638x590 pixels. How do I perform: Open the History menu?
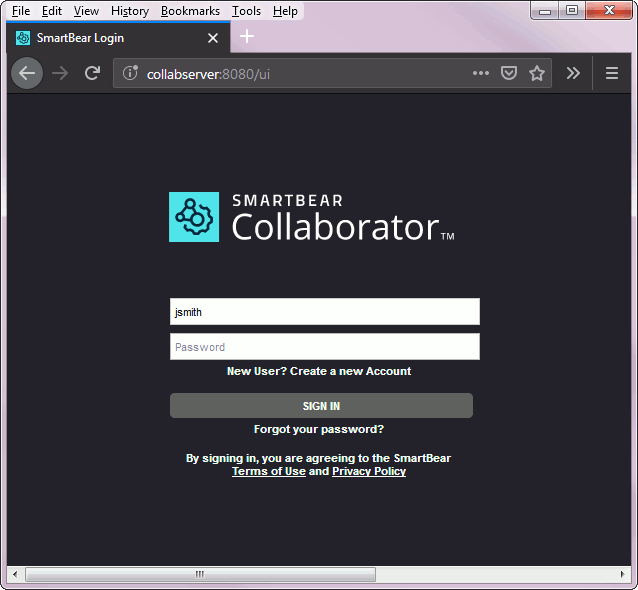point(130,11)
